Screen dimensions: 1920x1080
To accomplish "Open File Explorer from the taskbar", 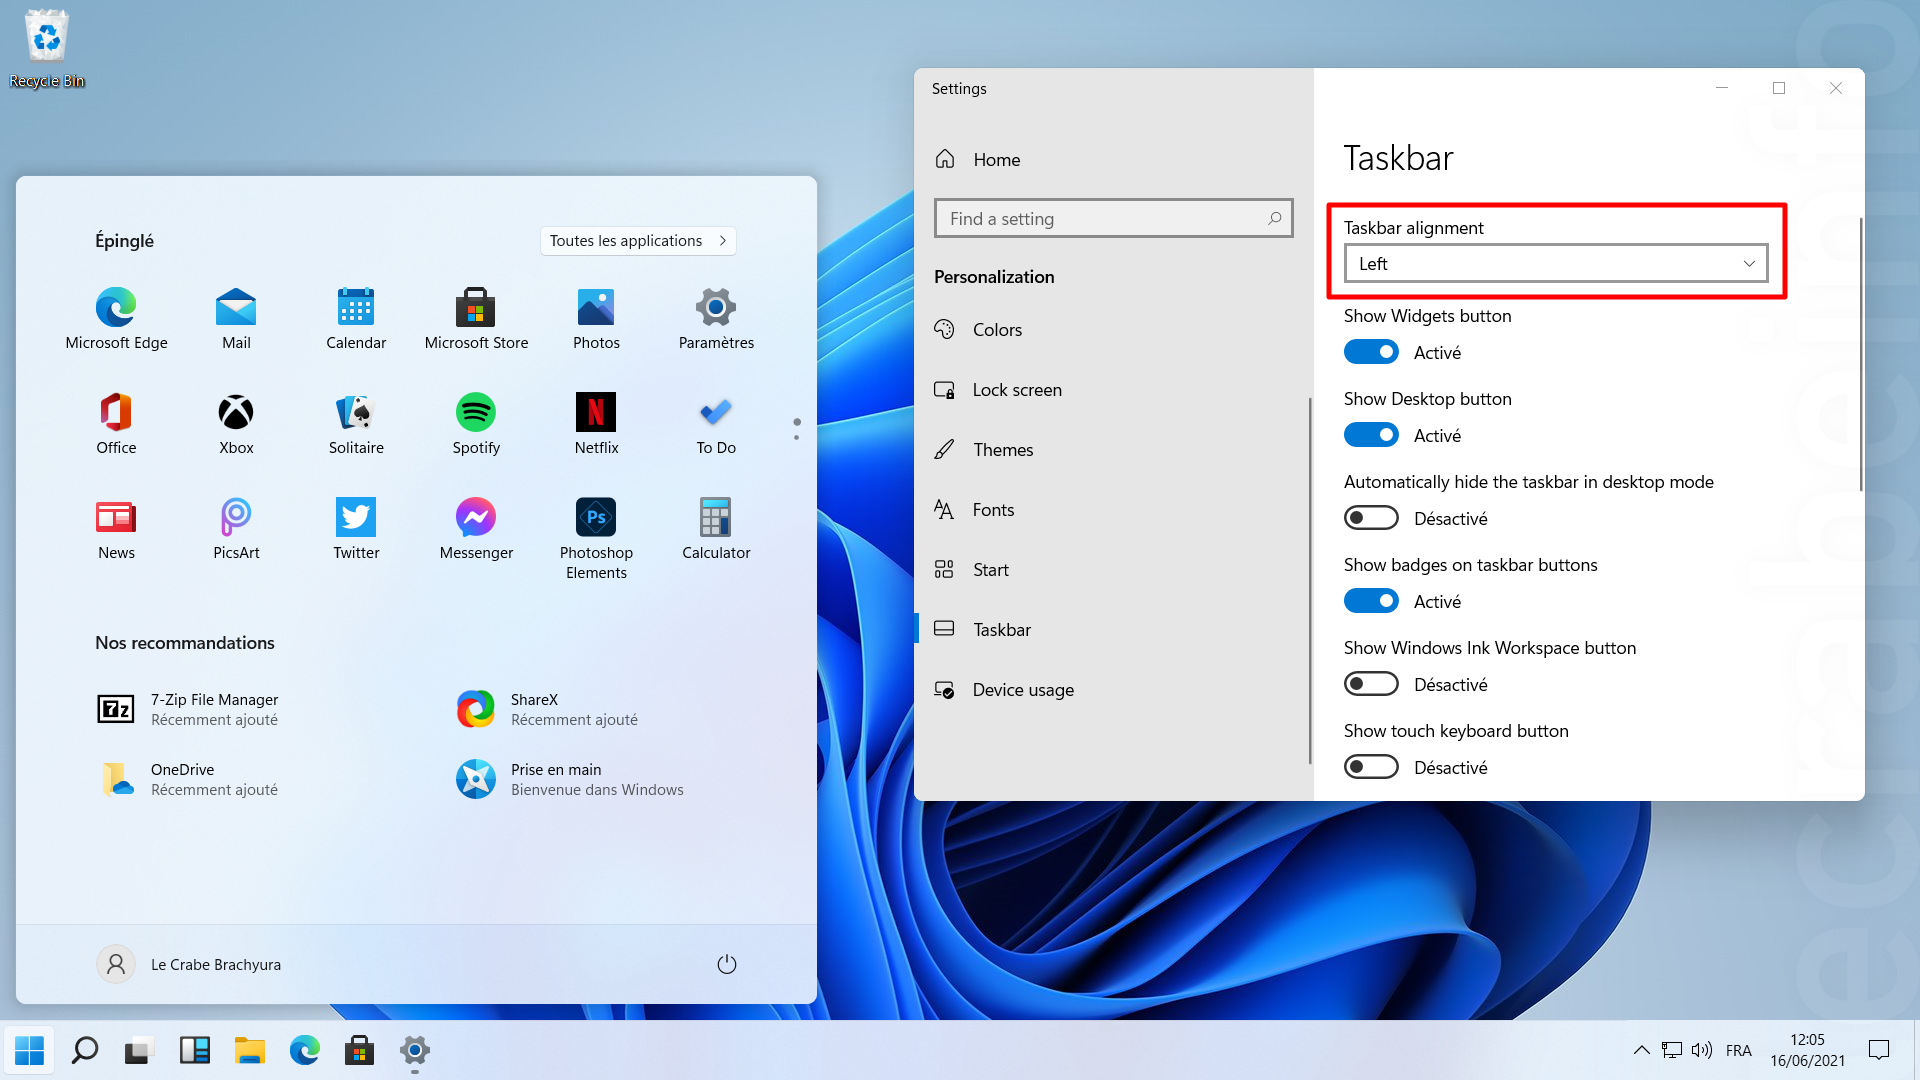I will [249, 1050].
